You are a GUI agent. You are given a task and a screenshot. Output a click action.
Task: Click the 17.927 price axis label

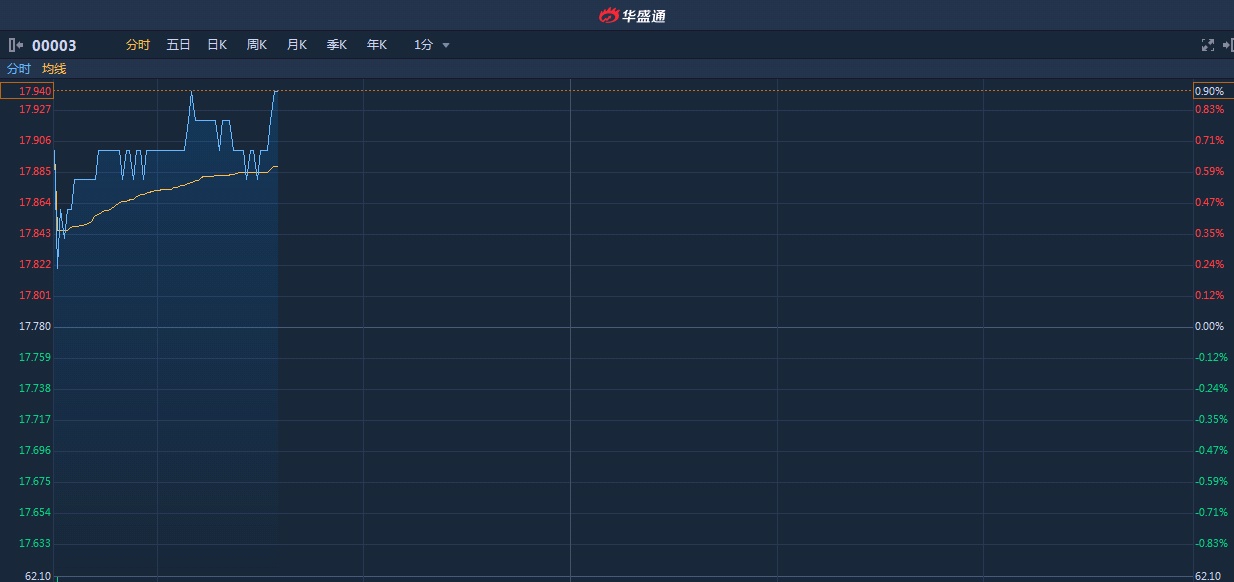35,109
